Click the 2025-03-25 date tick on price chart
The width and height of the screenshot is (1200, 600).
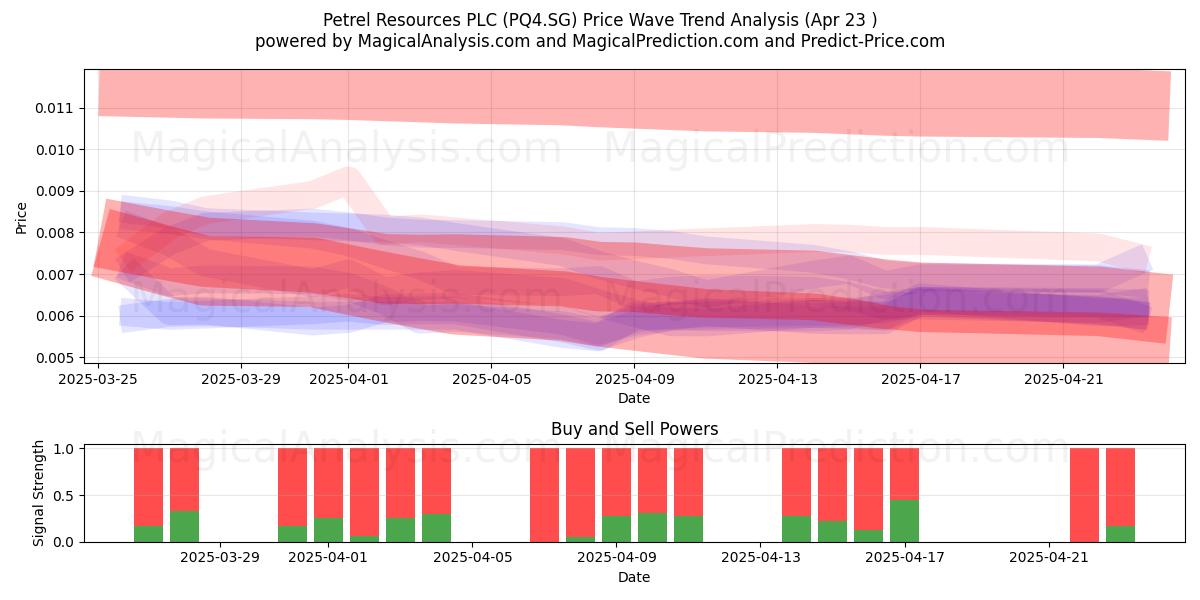pos(98,379)
